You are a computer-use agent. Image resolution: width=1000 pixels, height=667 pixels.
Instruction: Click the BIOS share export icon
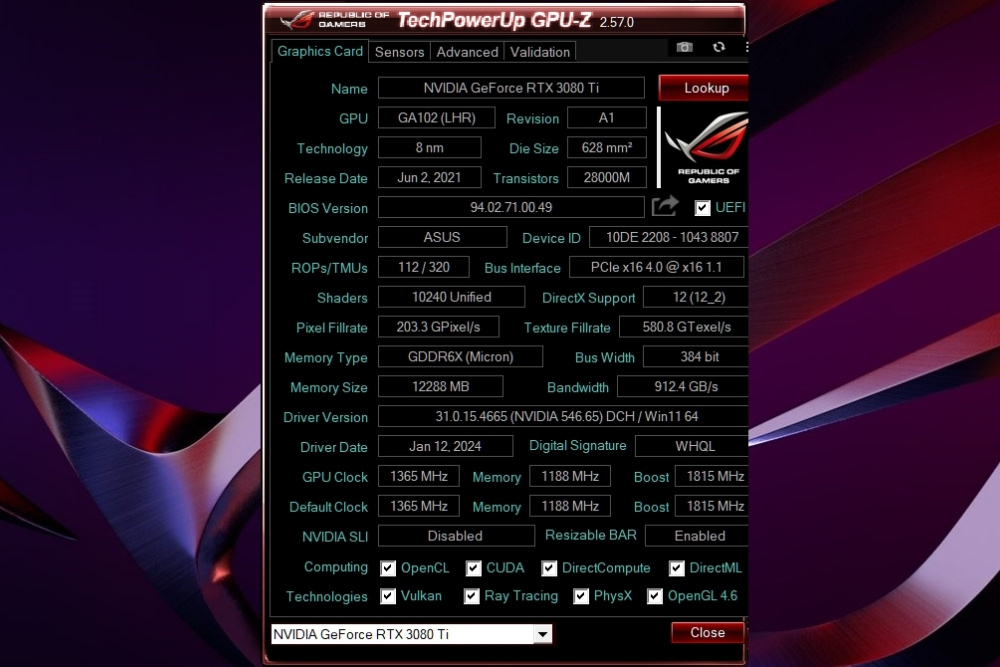click(x=665, y=206)
